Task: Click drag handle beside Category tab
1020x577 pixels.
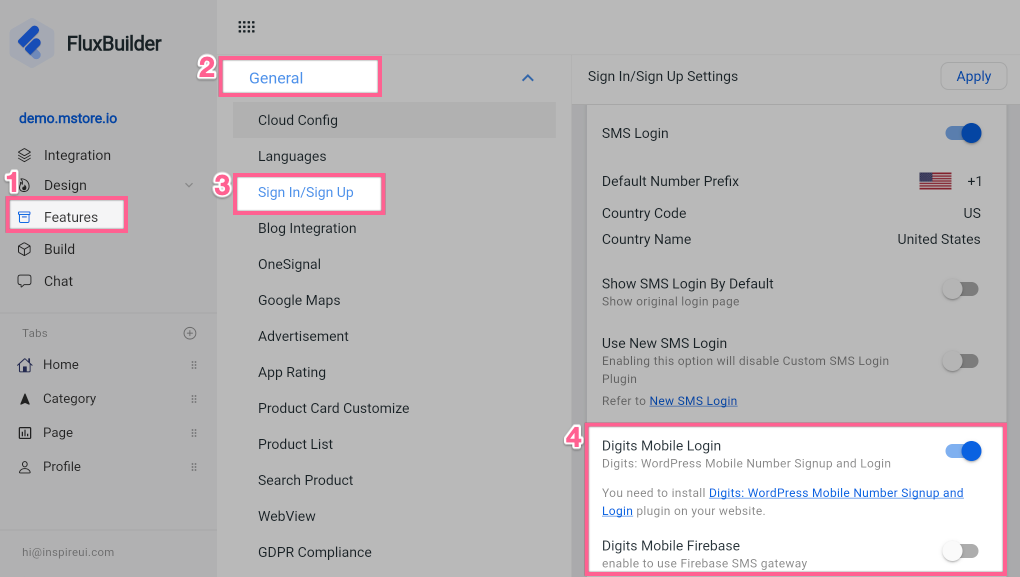Action: 194,399
